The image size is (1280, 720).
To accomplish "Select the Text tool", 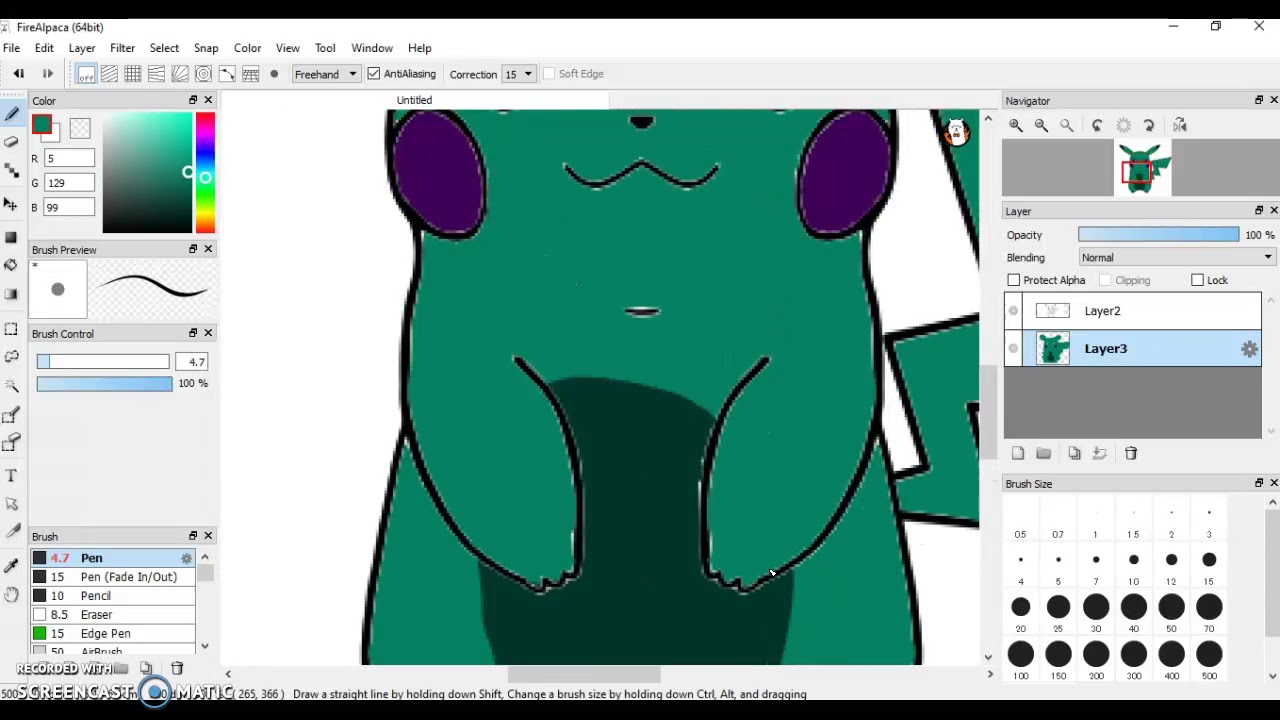I will click(11, 476).
